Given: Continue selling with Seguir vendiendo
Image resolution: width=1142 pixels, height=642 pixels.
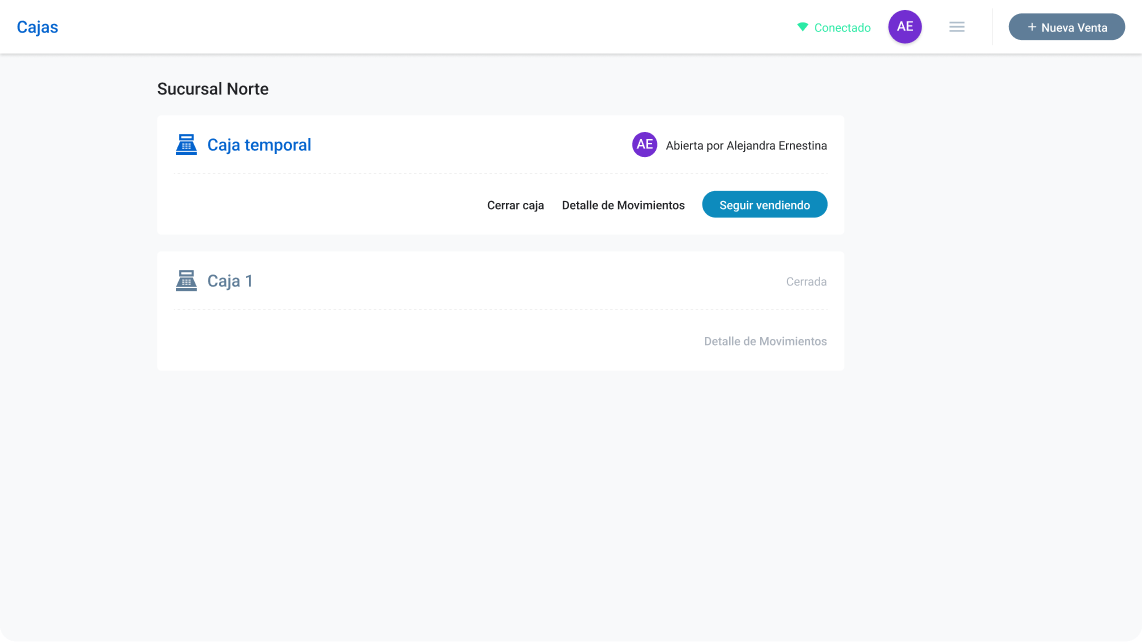Looking at the screenshot, I should click(764, 205).
